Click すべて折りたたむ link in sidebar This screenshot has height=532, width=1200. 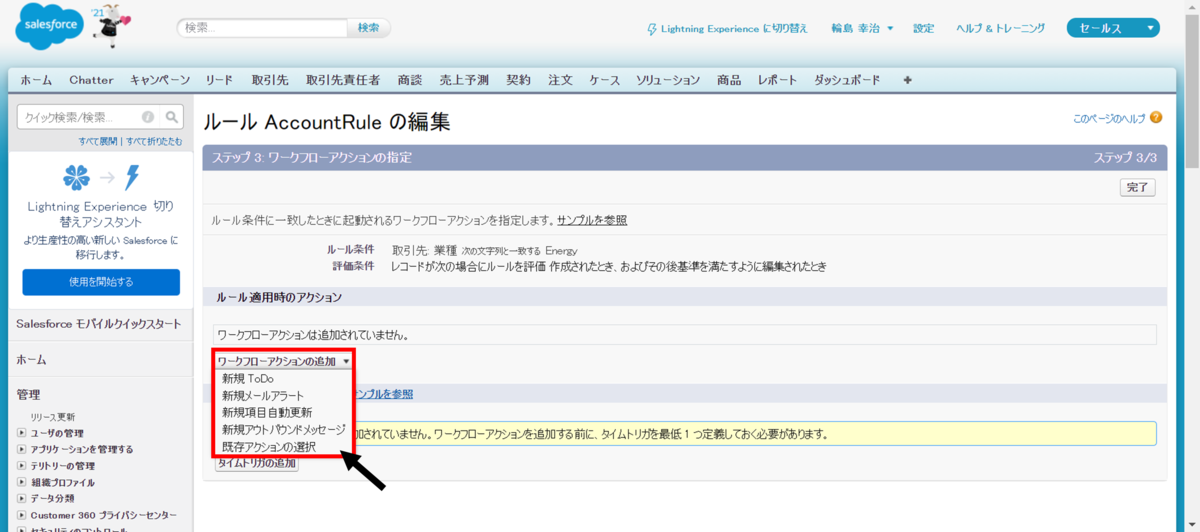point(154,142)
